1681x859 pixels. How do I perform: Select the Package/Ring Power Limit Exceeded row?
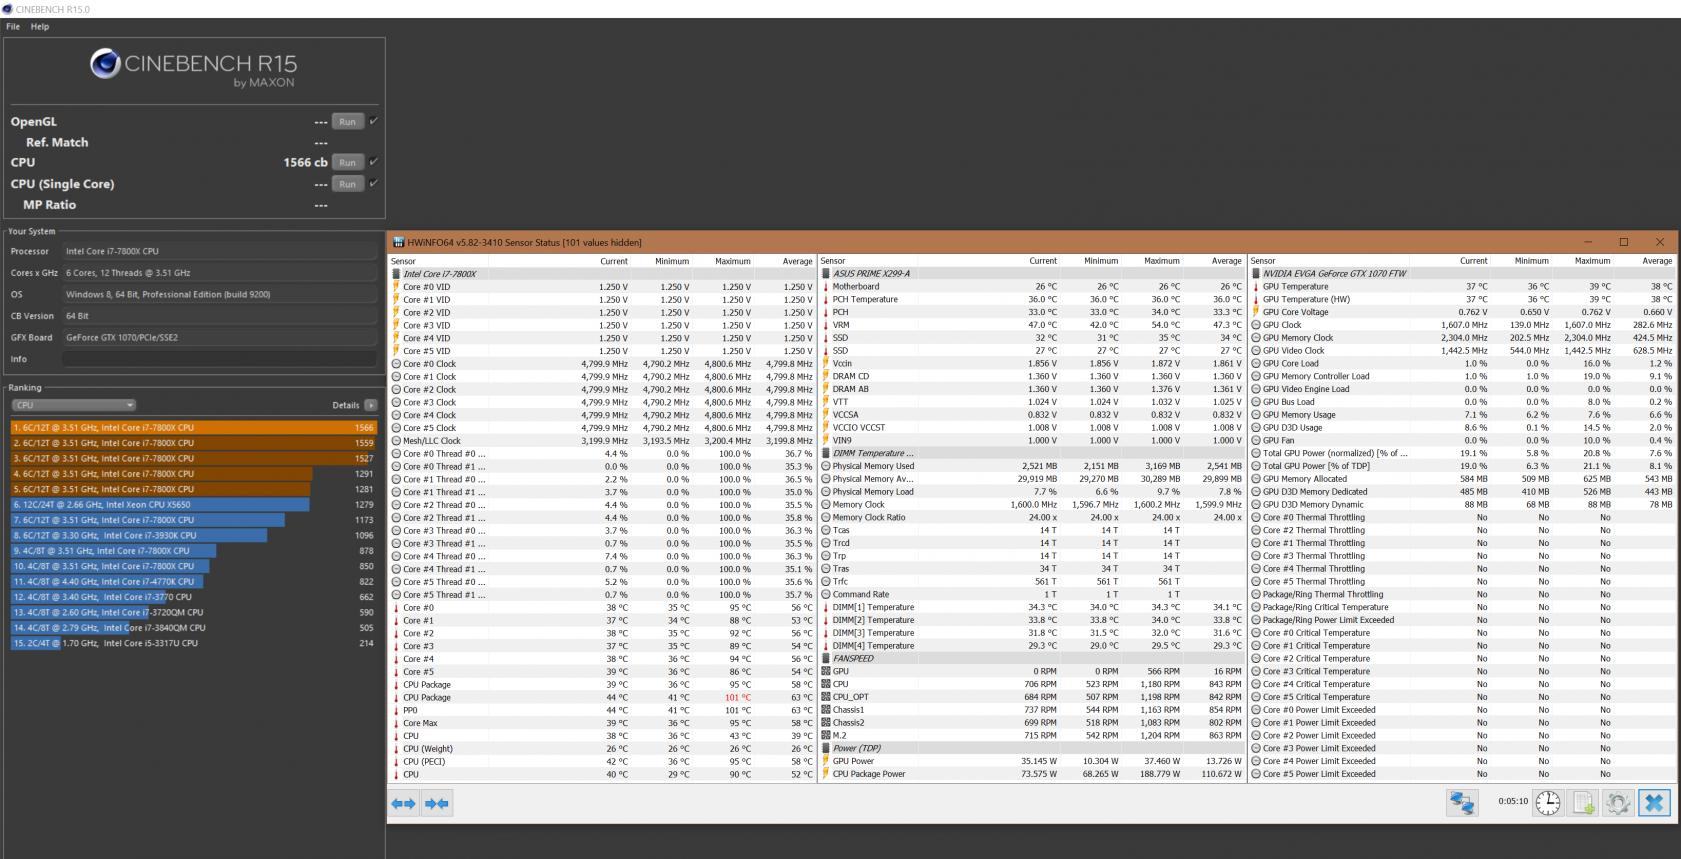pyautogui.click(x=1462, y=620)
